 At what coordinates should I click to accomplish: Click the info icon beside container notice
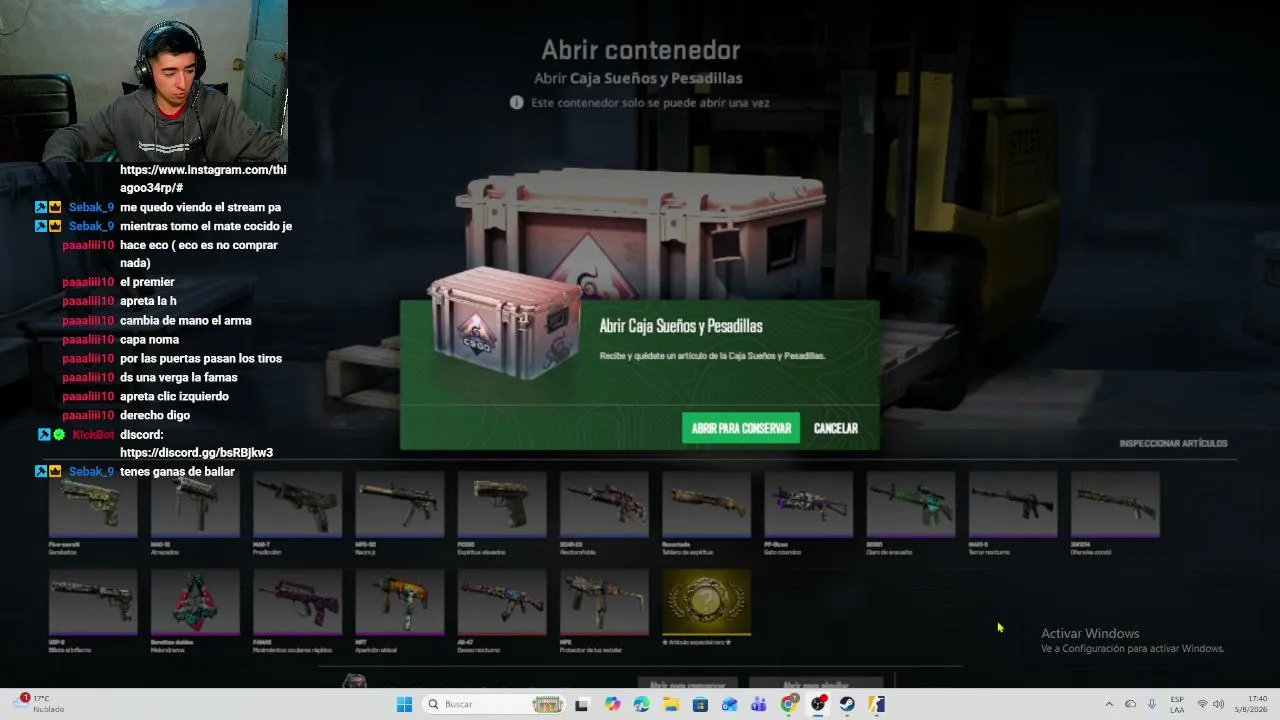(516, 102)
